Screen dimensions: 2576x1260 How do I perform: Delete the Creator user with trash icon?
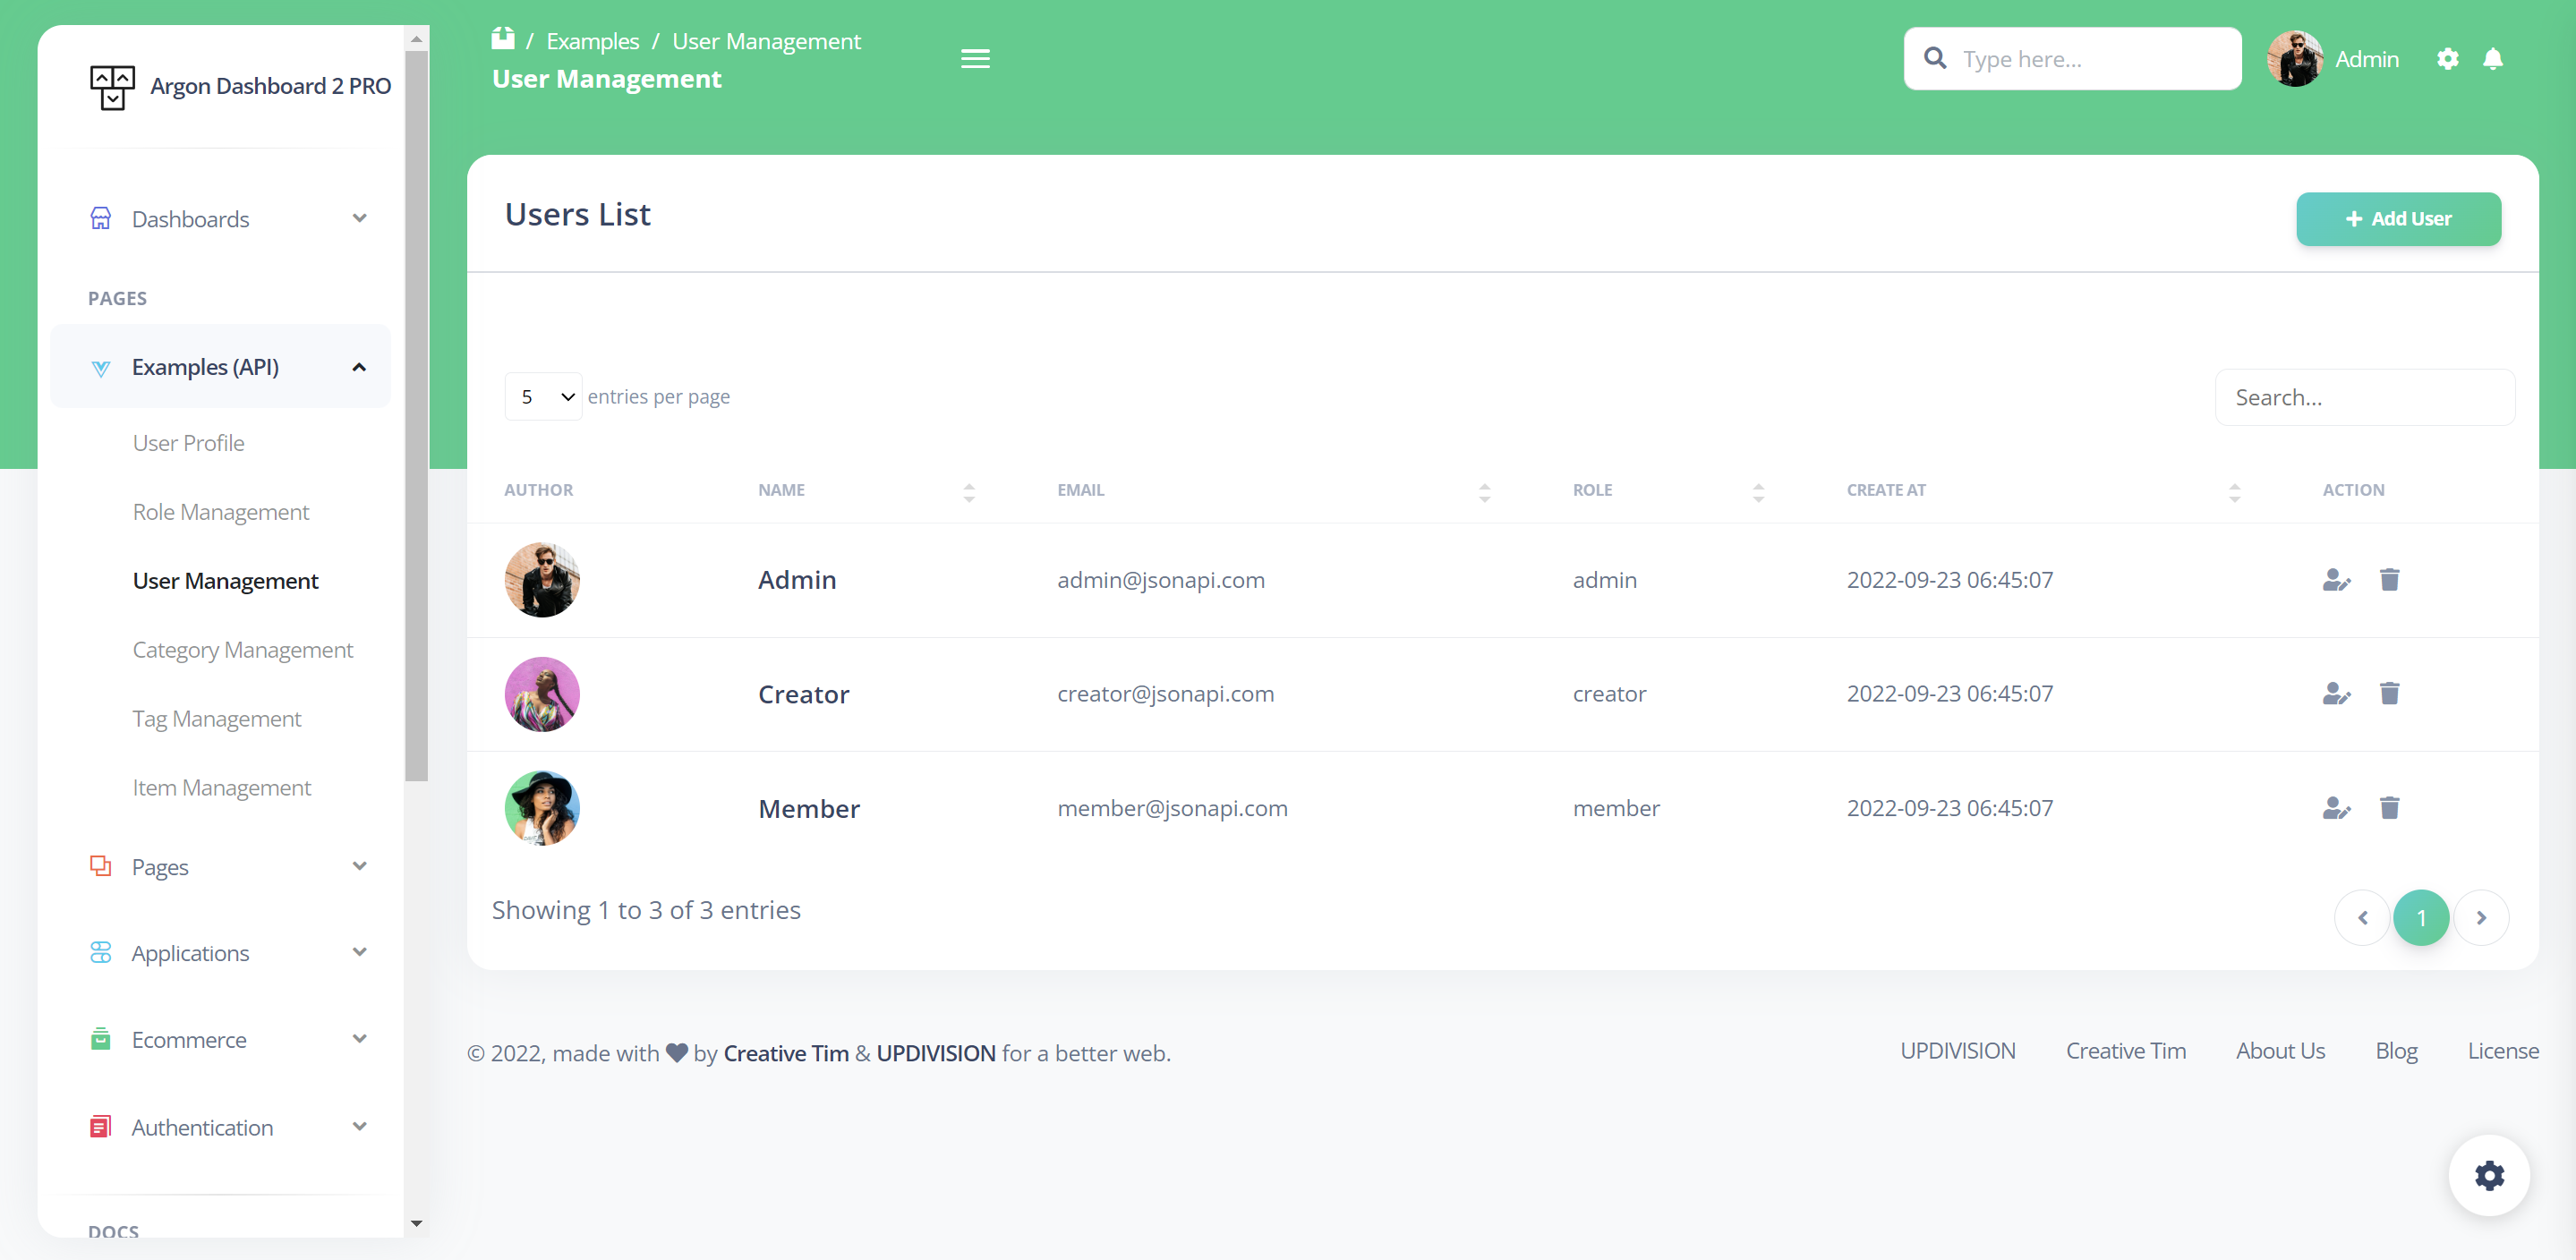tap(2389, 694)
